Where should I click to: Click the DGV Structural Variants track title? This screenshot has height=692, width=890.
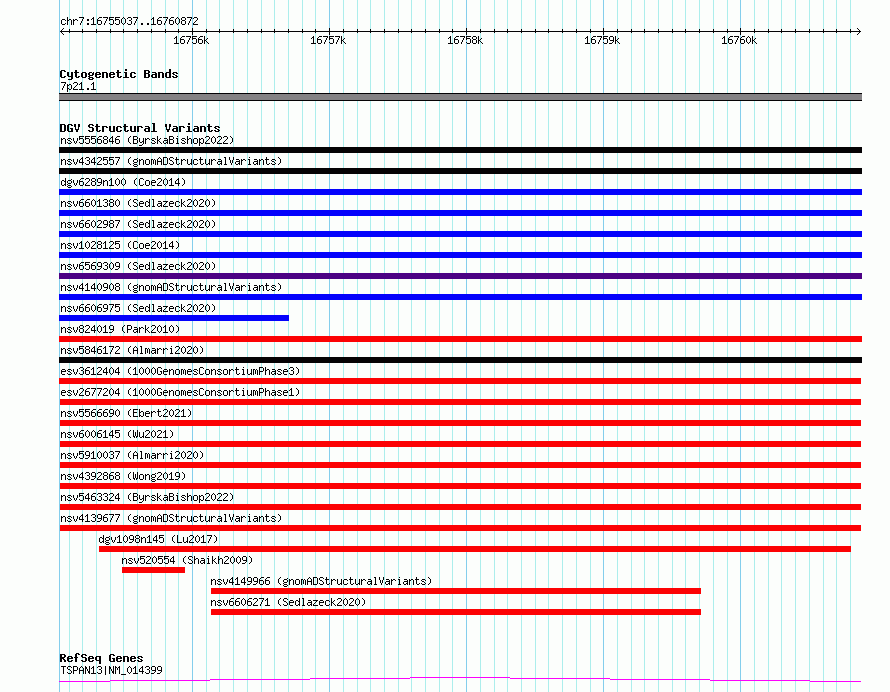[140, 128]
